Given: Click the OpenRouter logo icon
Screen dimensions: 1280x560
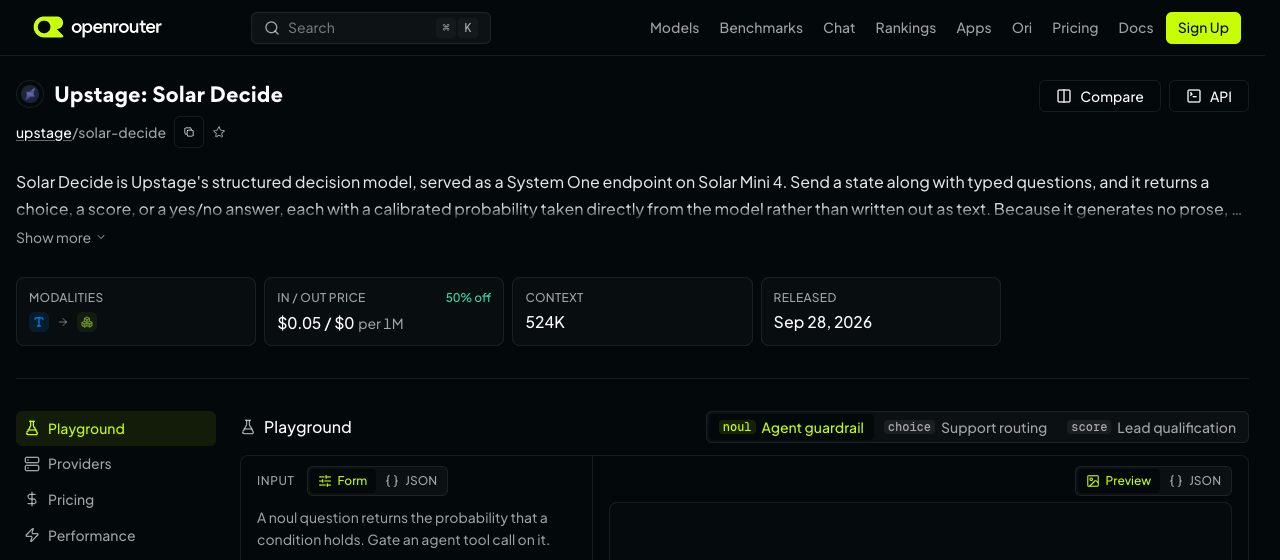Looking at the screenshot, I should point(48,28).
